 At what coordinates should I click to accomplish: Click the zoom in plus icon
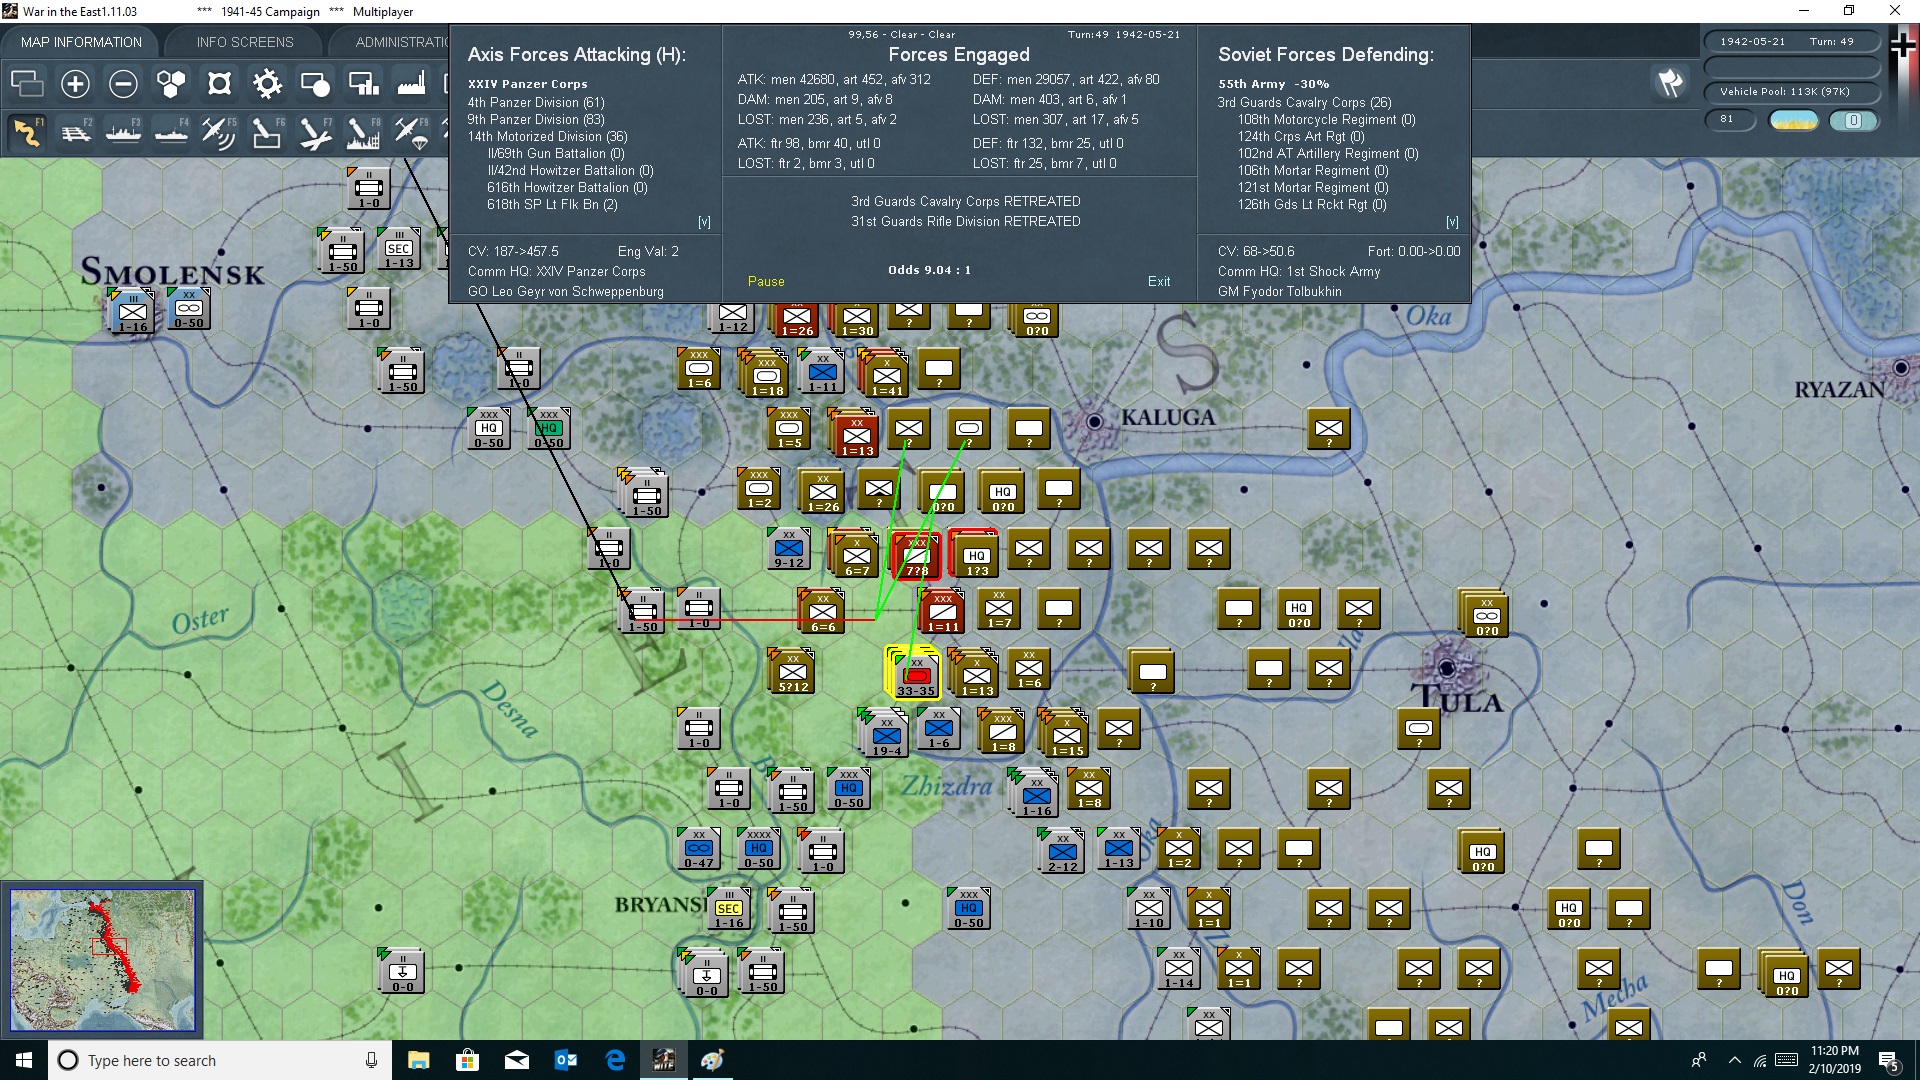click(75, 84)
